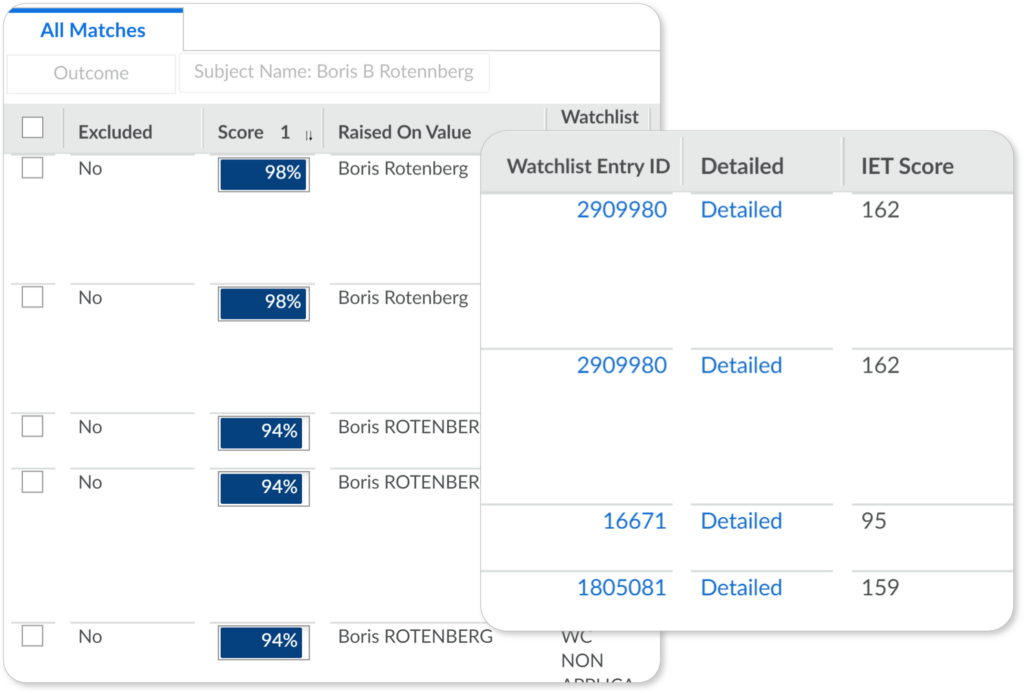The width and height of the screenshot is (1024, 693).
Task: Click the sort arrows in Score column
Action: click(308, 134)
